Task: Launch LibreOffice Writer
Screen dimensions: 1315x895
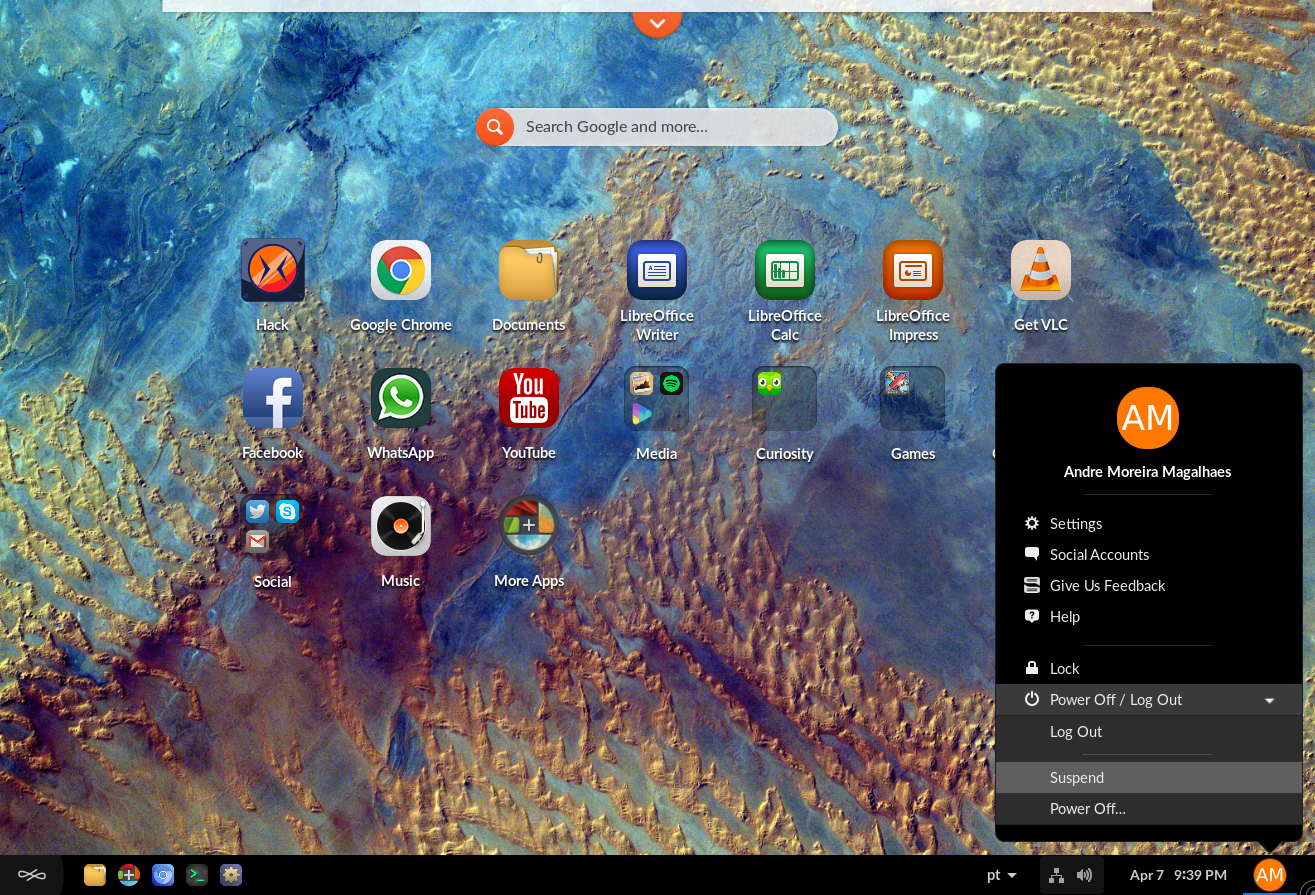Action: (x=656, y=270)
